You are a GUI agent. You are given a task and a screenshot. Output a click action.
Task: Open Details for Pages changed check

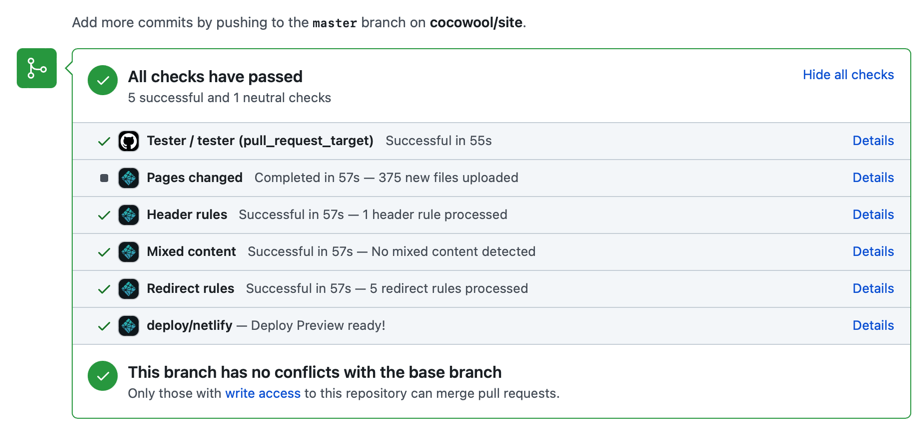(x=873, y=178)
